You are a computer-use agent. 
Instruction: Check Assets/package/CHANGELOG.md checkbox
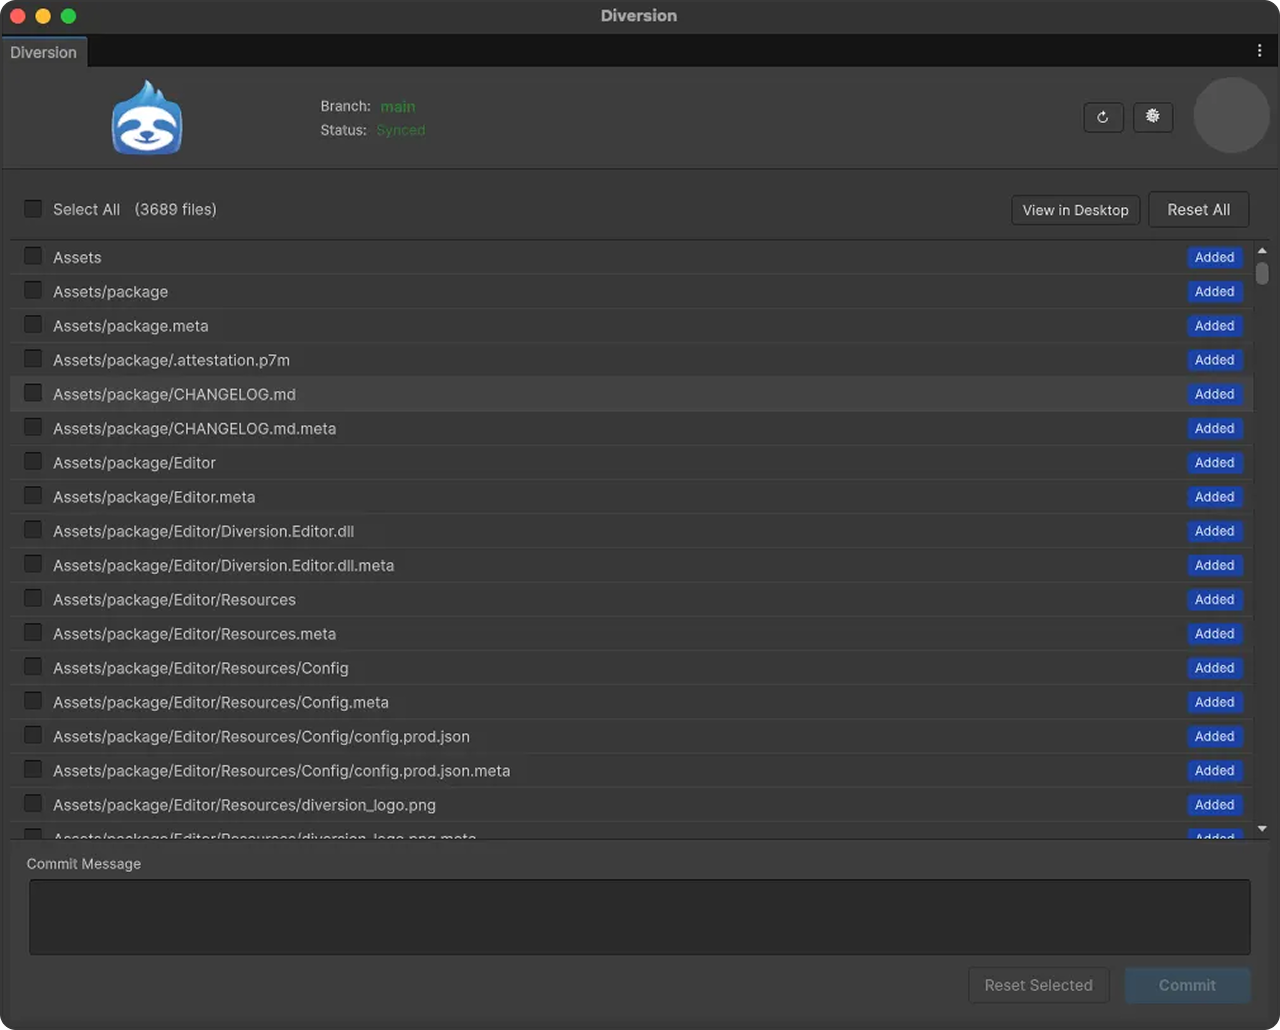point(33,393)
